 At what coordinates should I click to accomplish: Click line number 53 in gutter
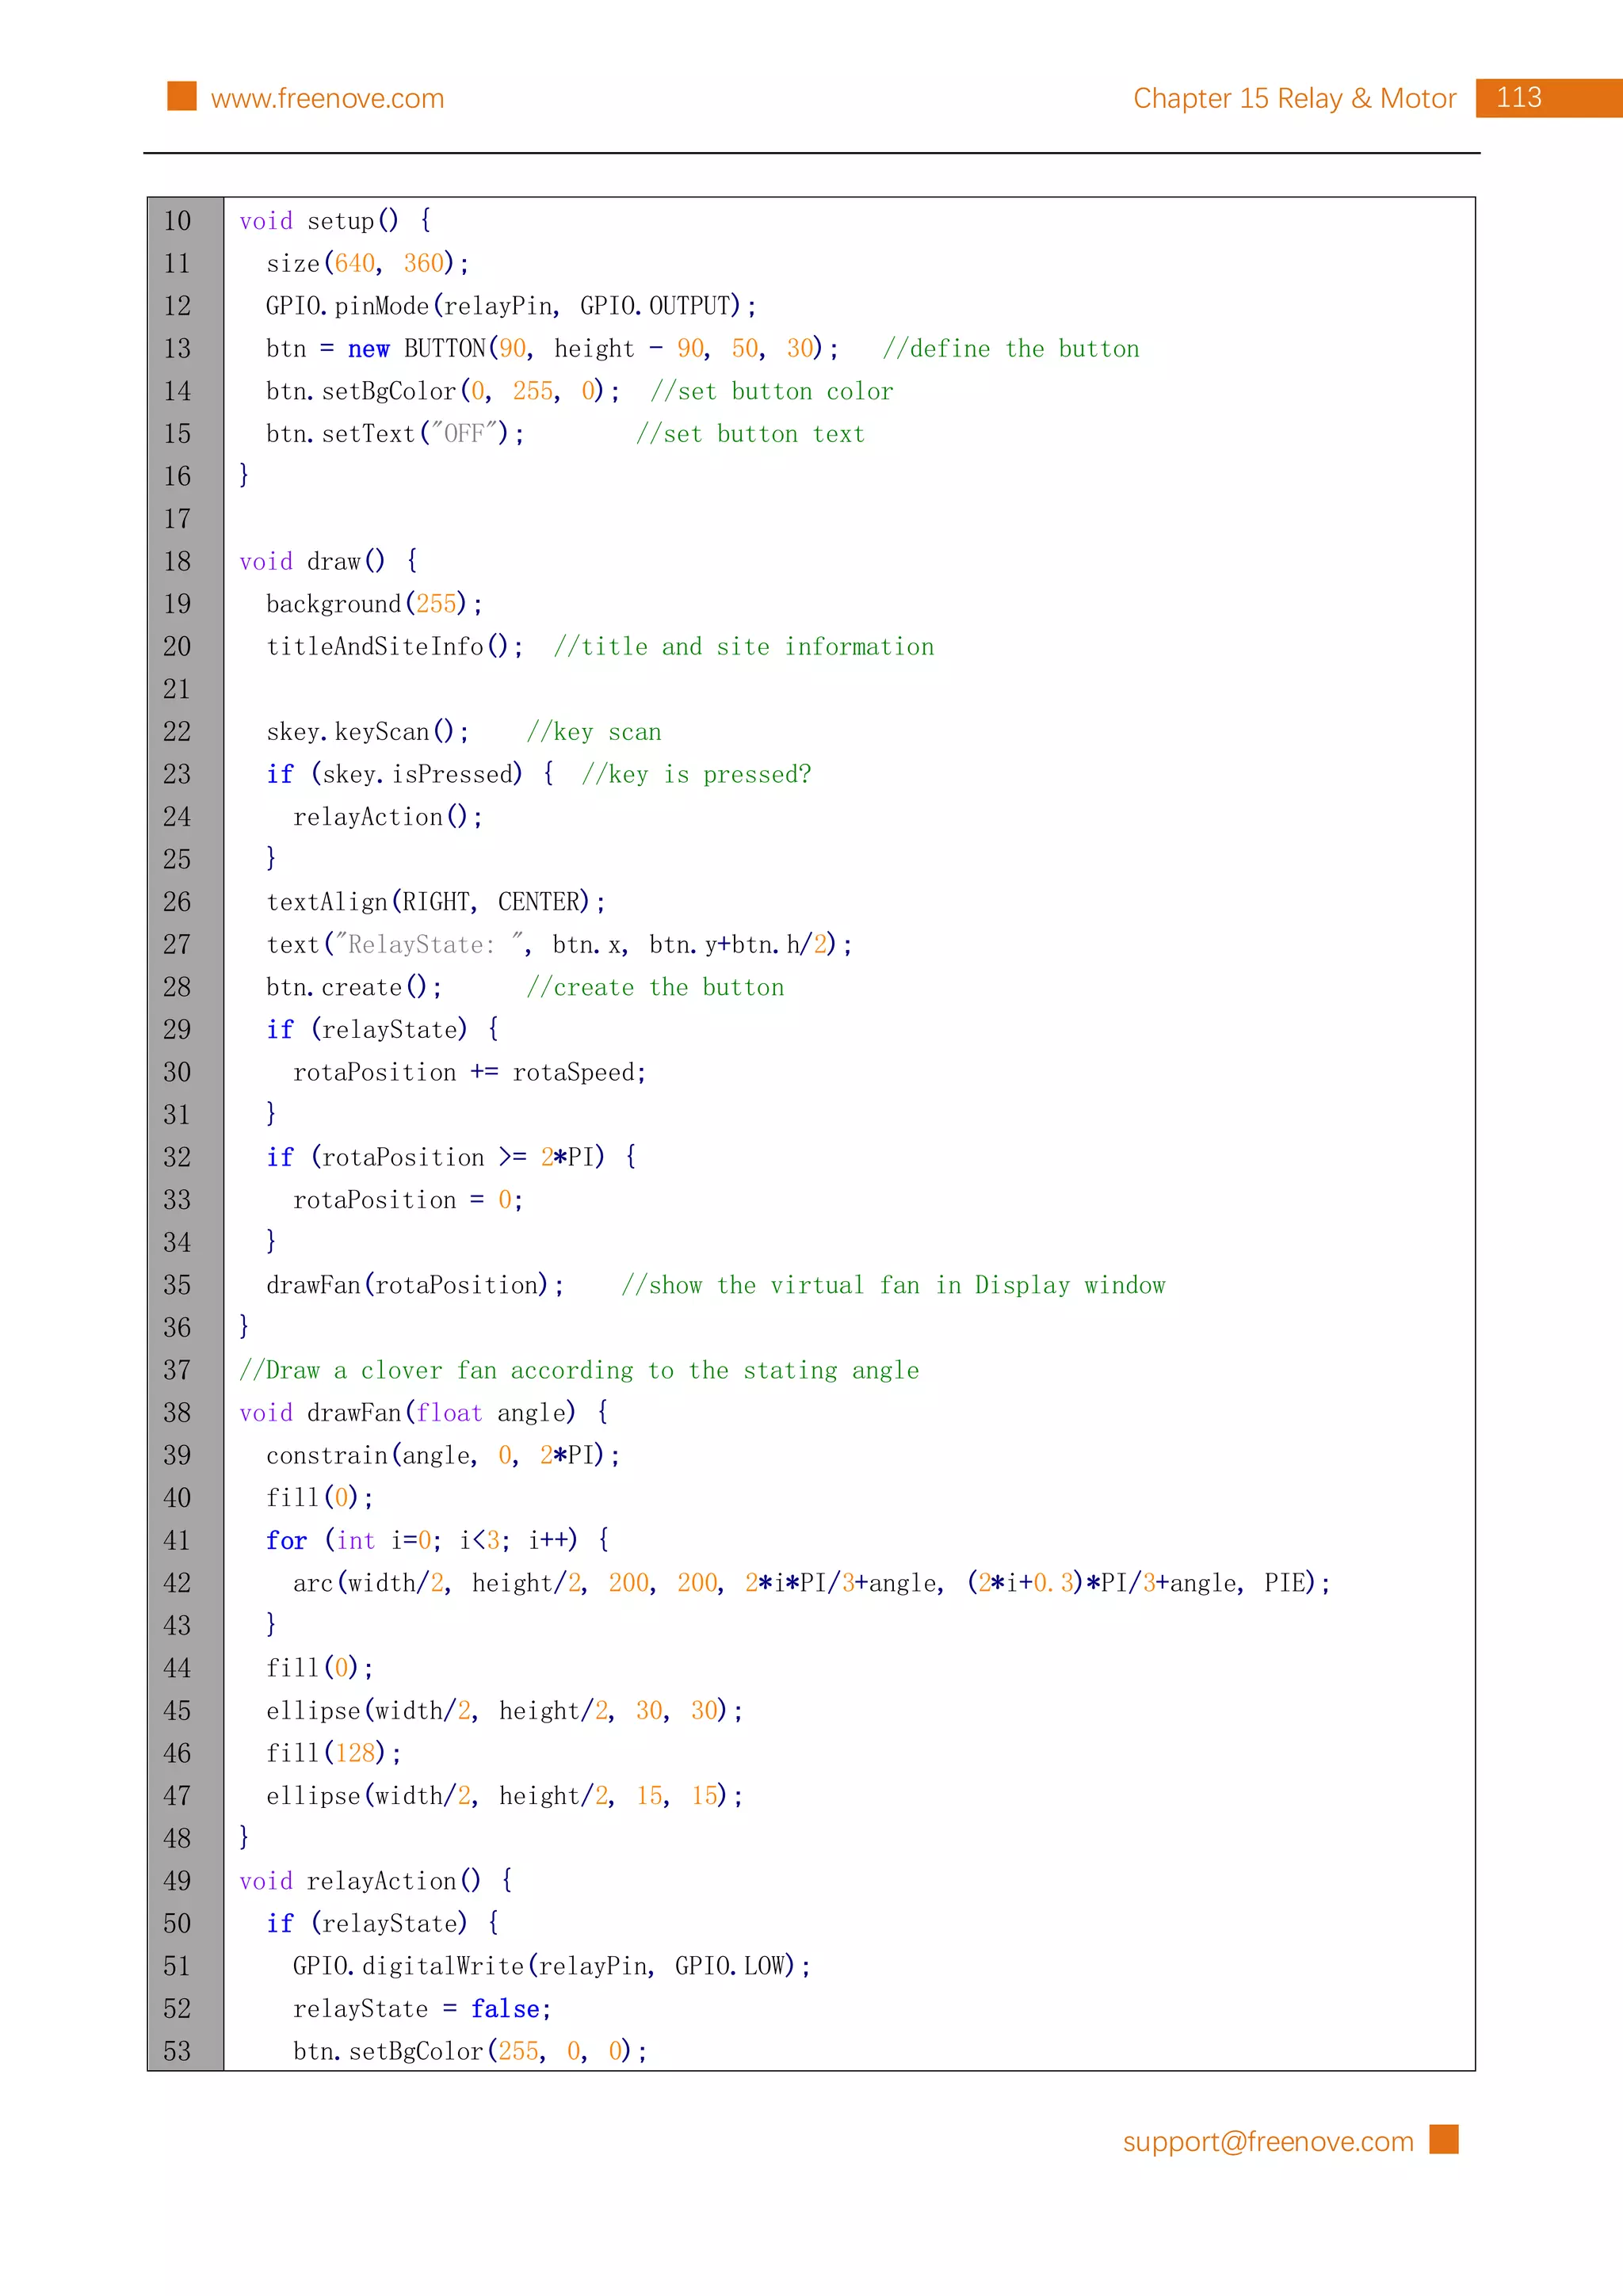coord(177,2051)
